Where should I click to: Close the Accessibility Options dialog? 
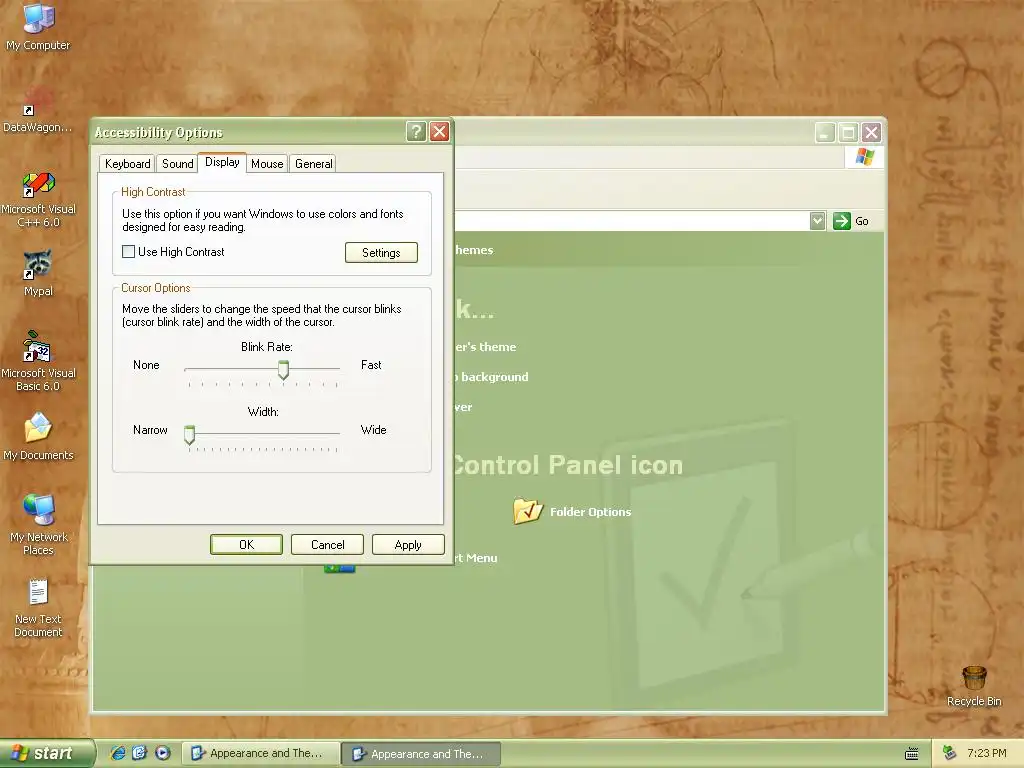[x=440, y=132]
